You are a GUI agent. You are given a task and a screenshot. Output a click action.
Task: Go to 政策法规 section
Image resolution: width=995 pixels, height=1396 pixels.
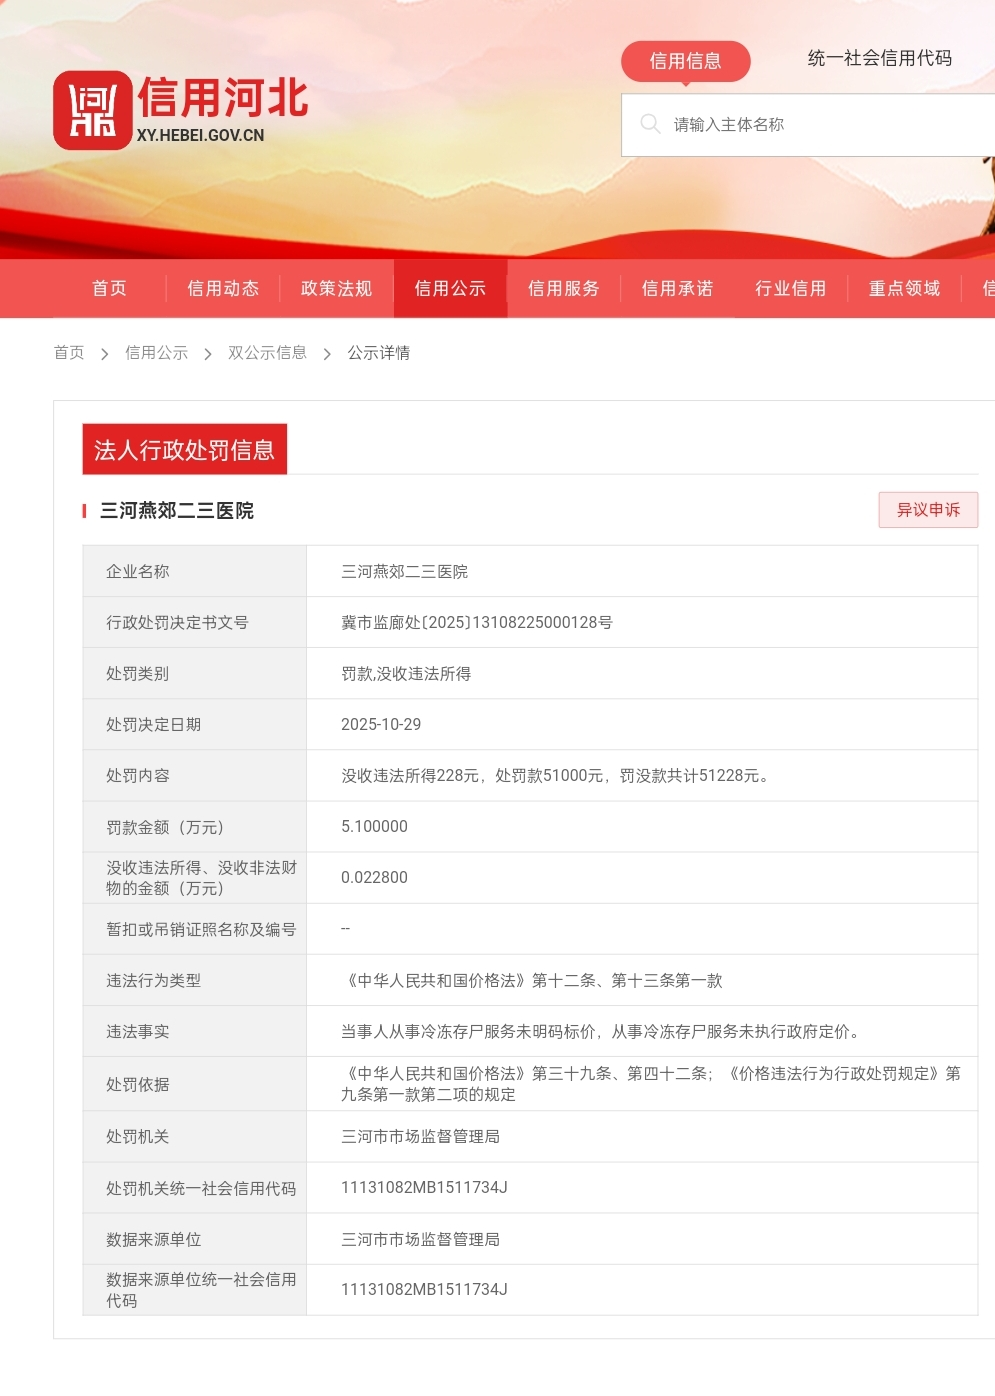coord(336,288)
